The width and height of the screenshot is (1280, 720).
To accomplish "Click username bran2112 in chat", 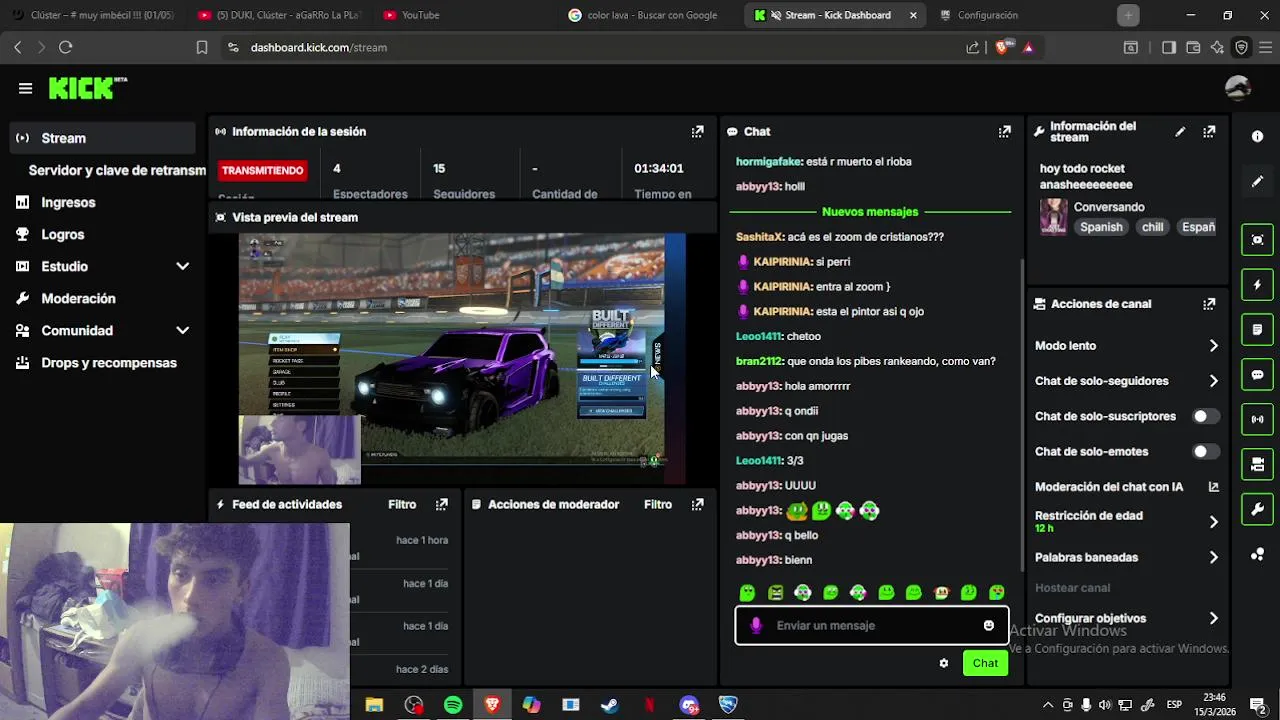I will pyautogui.click(x=758, y=361).
